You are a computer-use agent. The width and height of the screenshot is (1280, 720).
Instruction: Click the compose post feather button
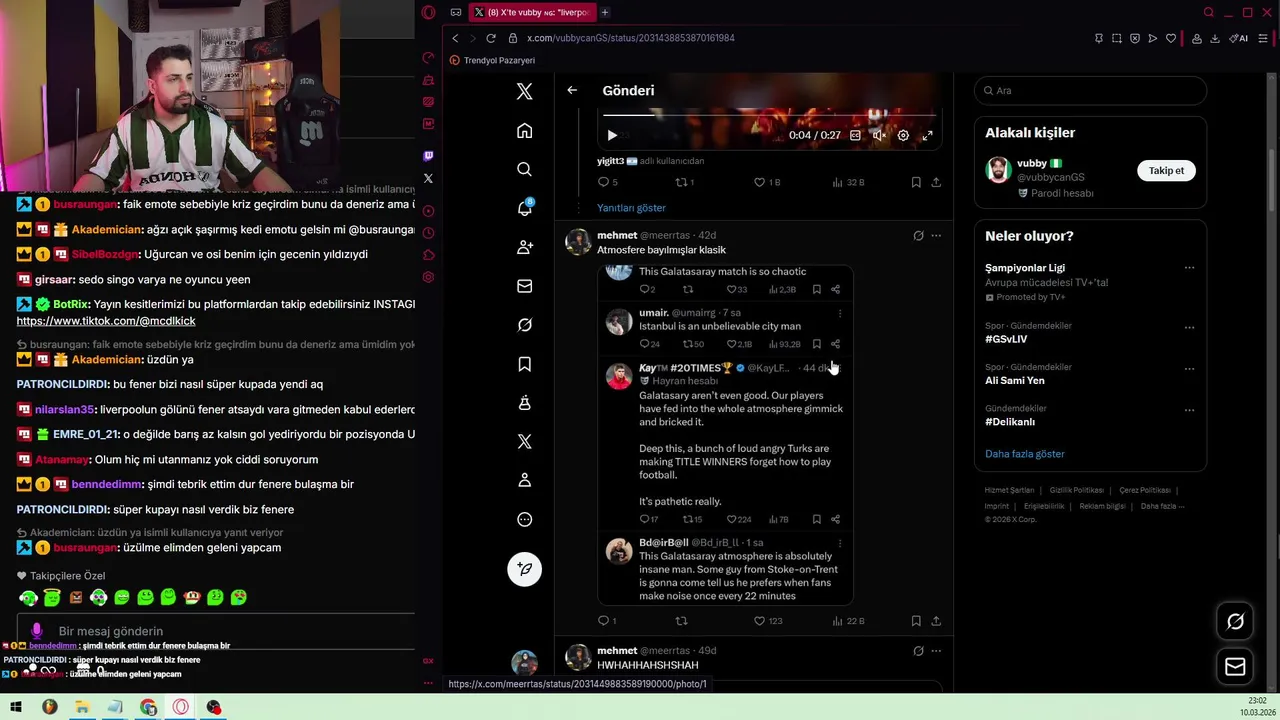524,569
